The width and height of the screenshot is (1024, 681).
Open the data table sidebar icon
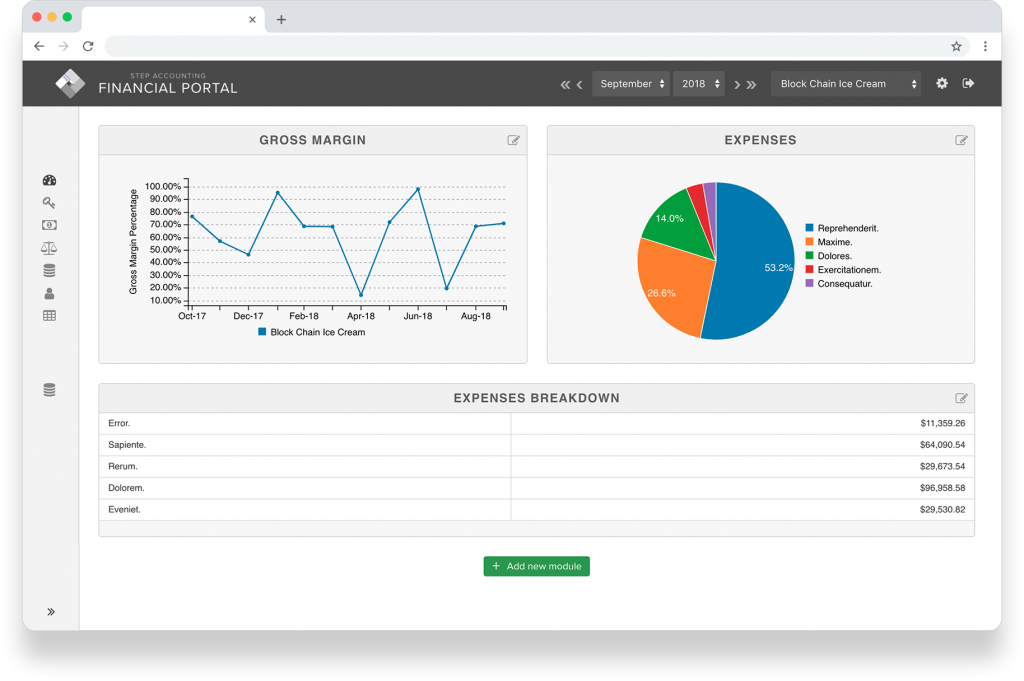tap(49, 315)
